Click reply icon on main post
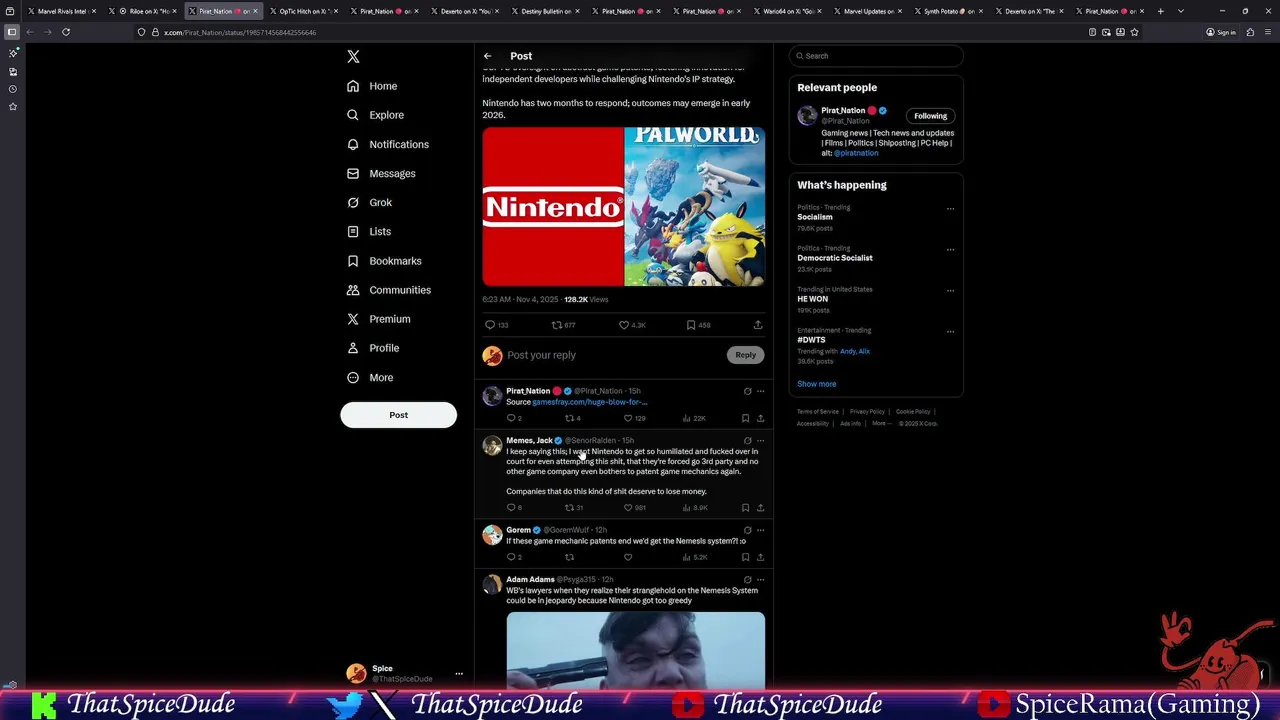 tap(490, 325)
